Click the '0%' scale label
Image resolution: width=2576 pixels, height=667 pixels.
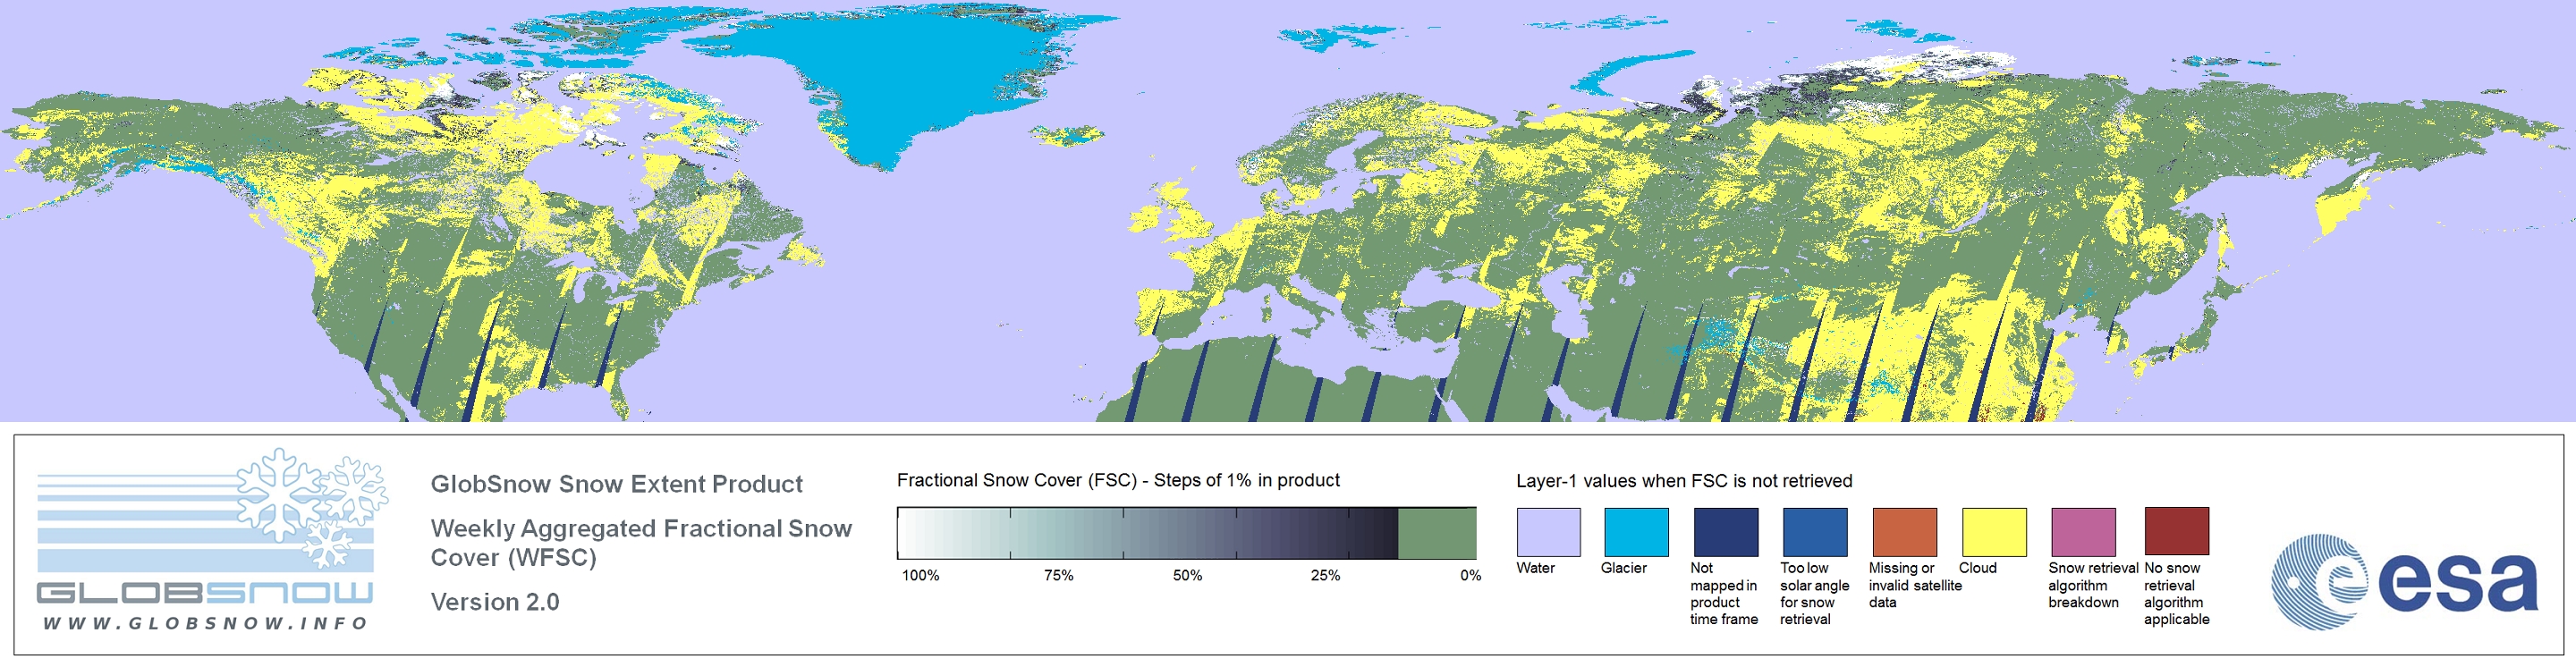coord(1470,575)
